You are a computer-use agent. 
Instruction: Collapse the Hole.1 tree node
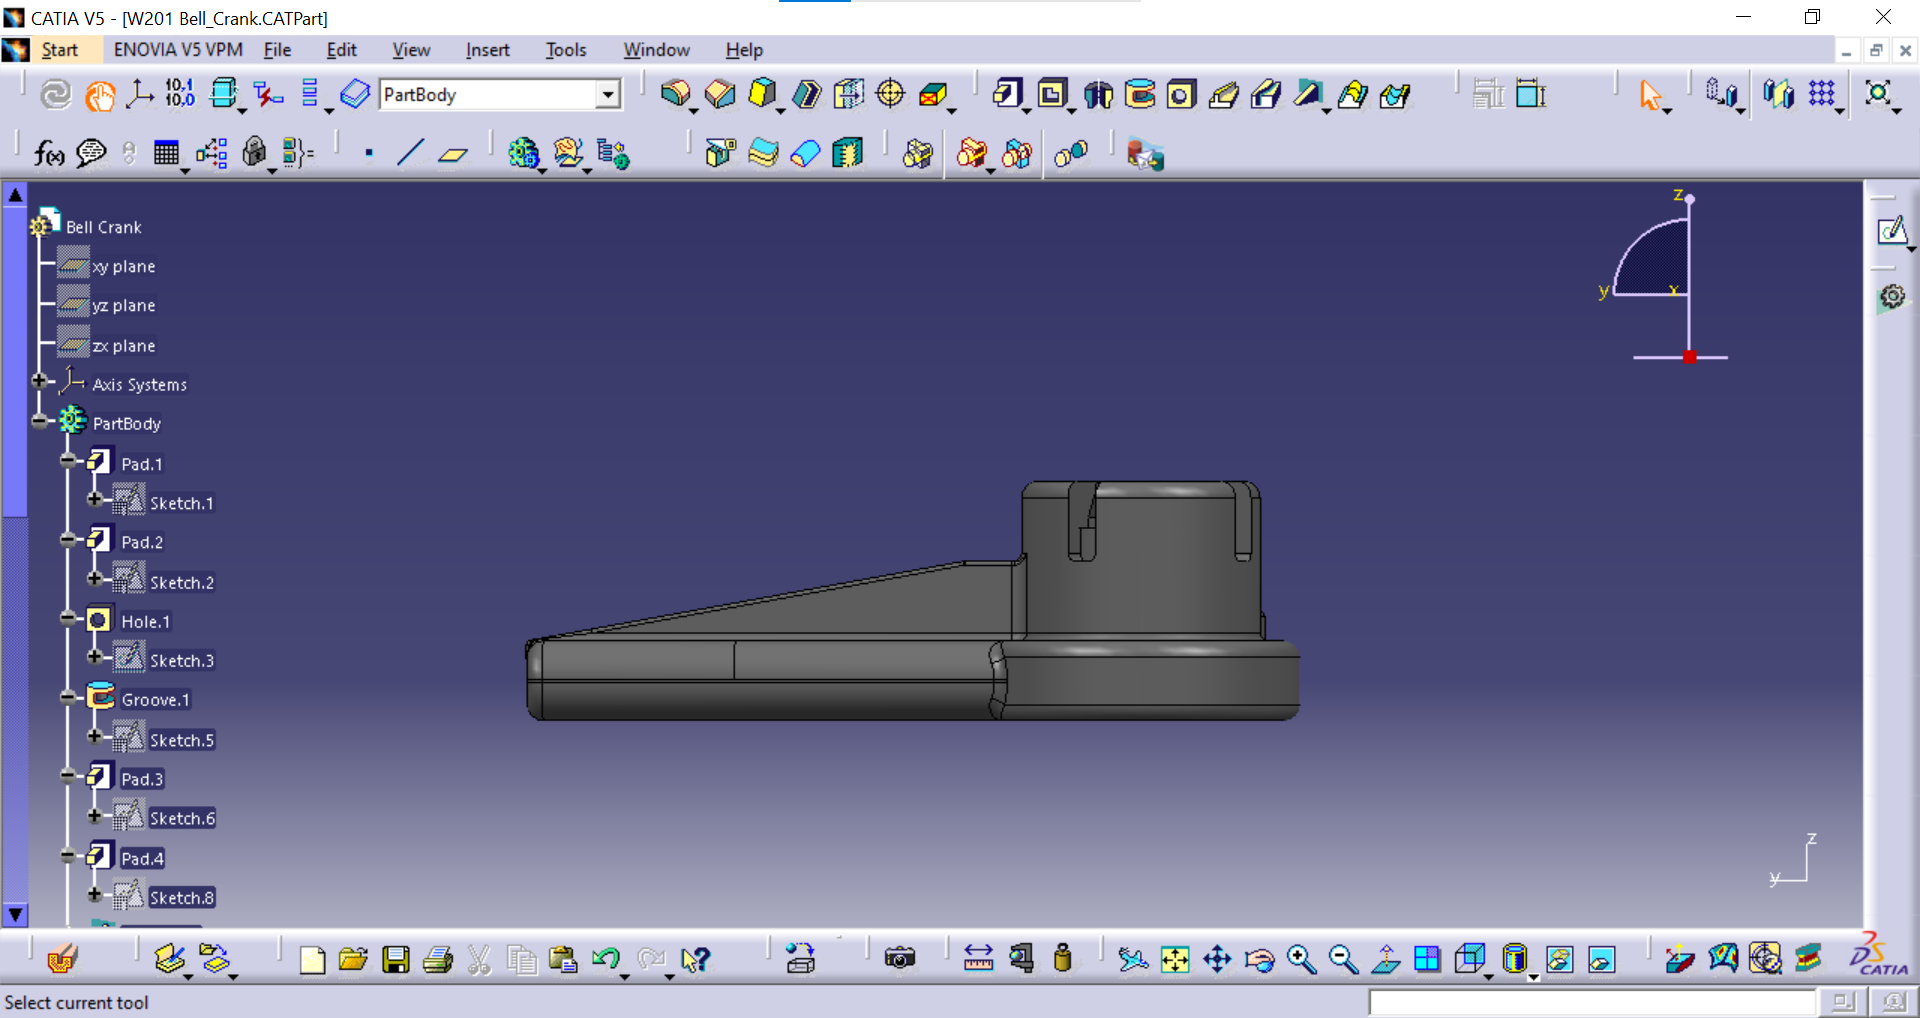coord(68,618)
